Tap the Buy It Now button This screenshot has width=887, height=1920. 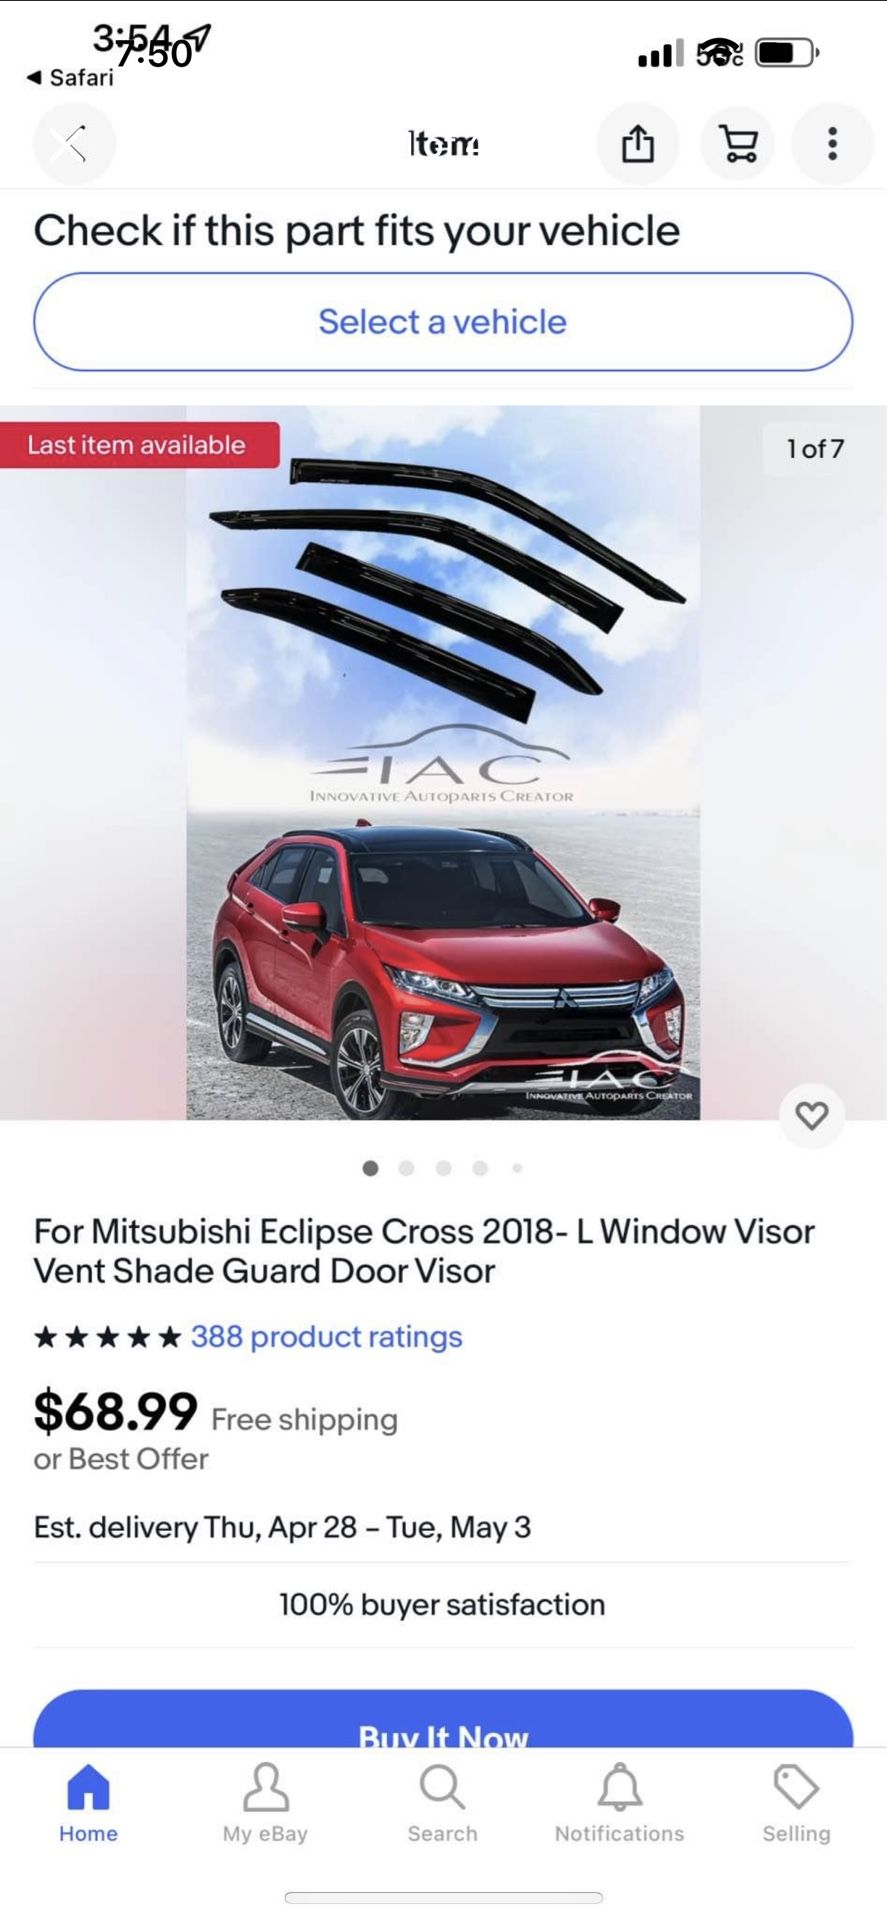point(443,1718)
